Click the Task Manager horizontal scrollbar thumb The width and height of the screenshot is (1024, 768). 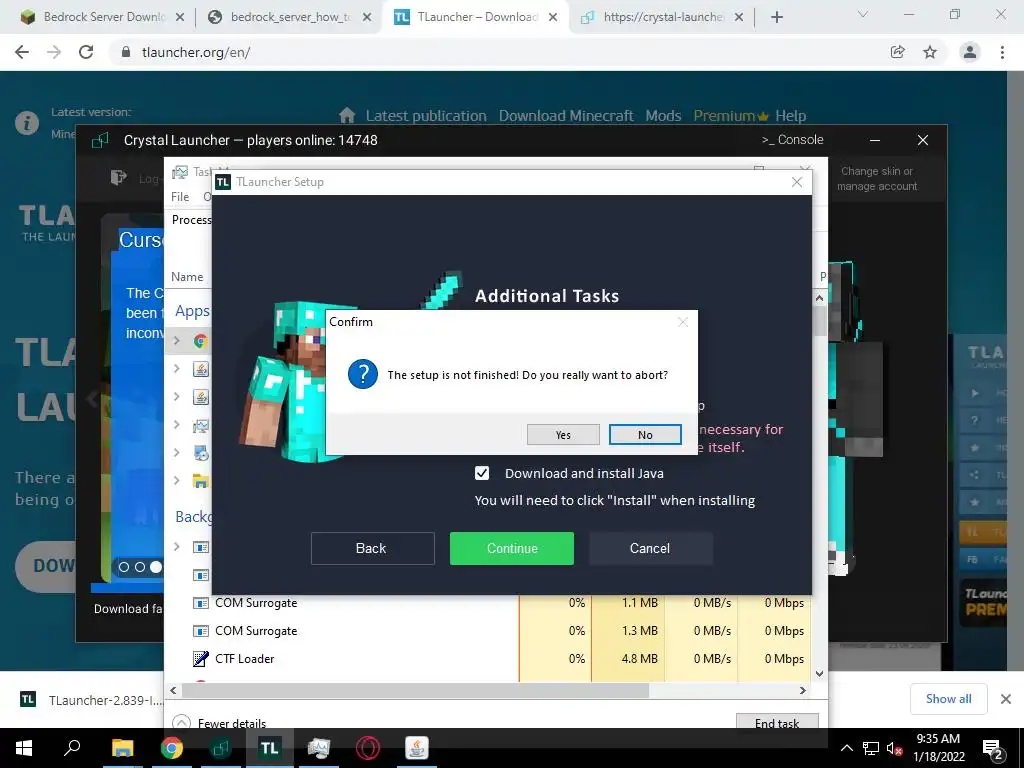pos(416,690)
